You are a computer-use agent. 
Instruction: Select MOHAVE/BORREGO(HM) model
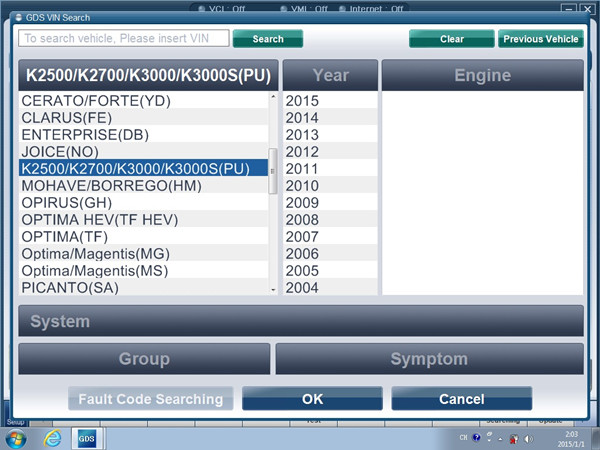point(143,186)
